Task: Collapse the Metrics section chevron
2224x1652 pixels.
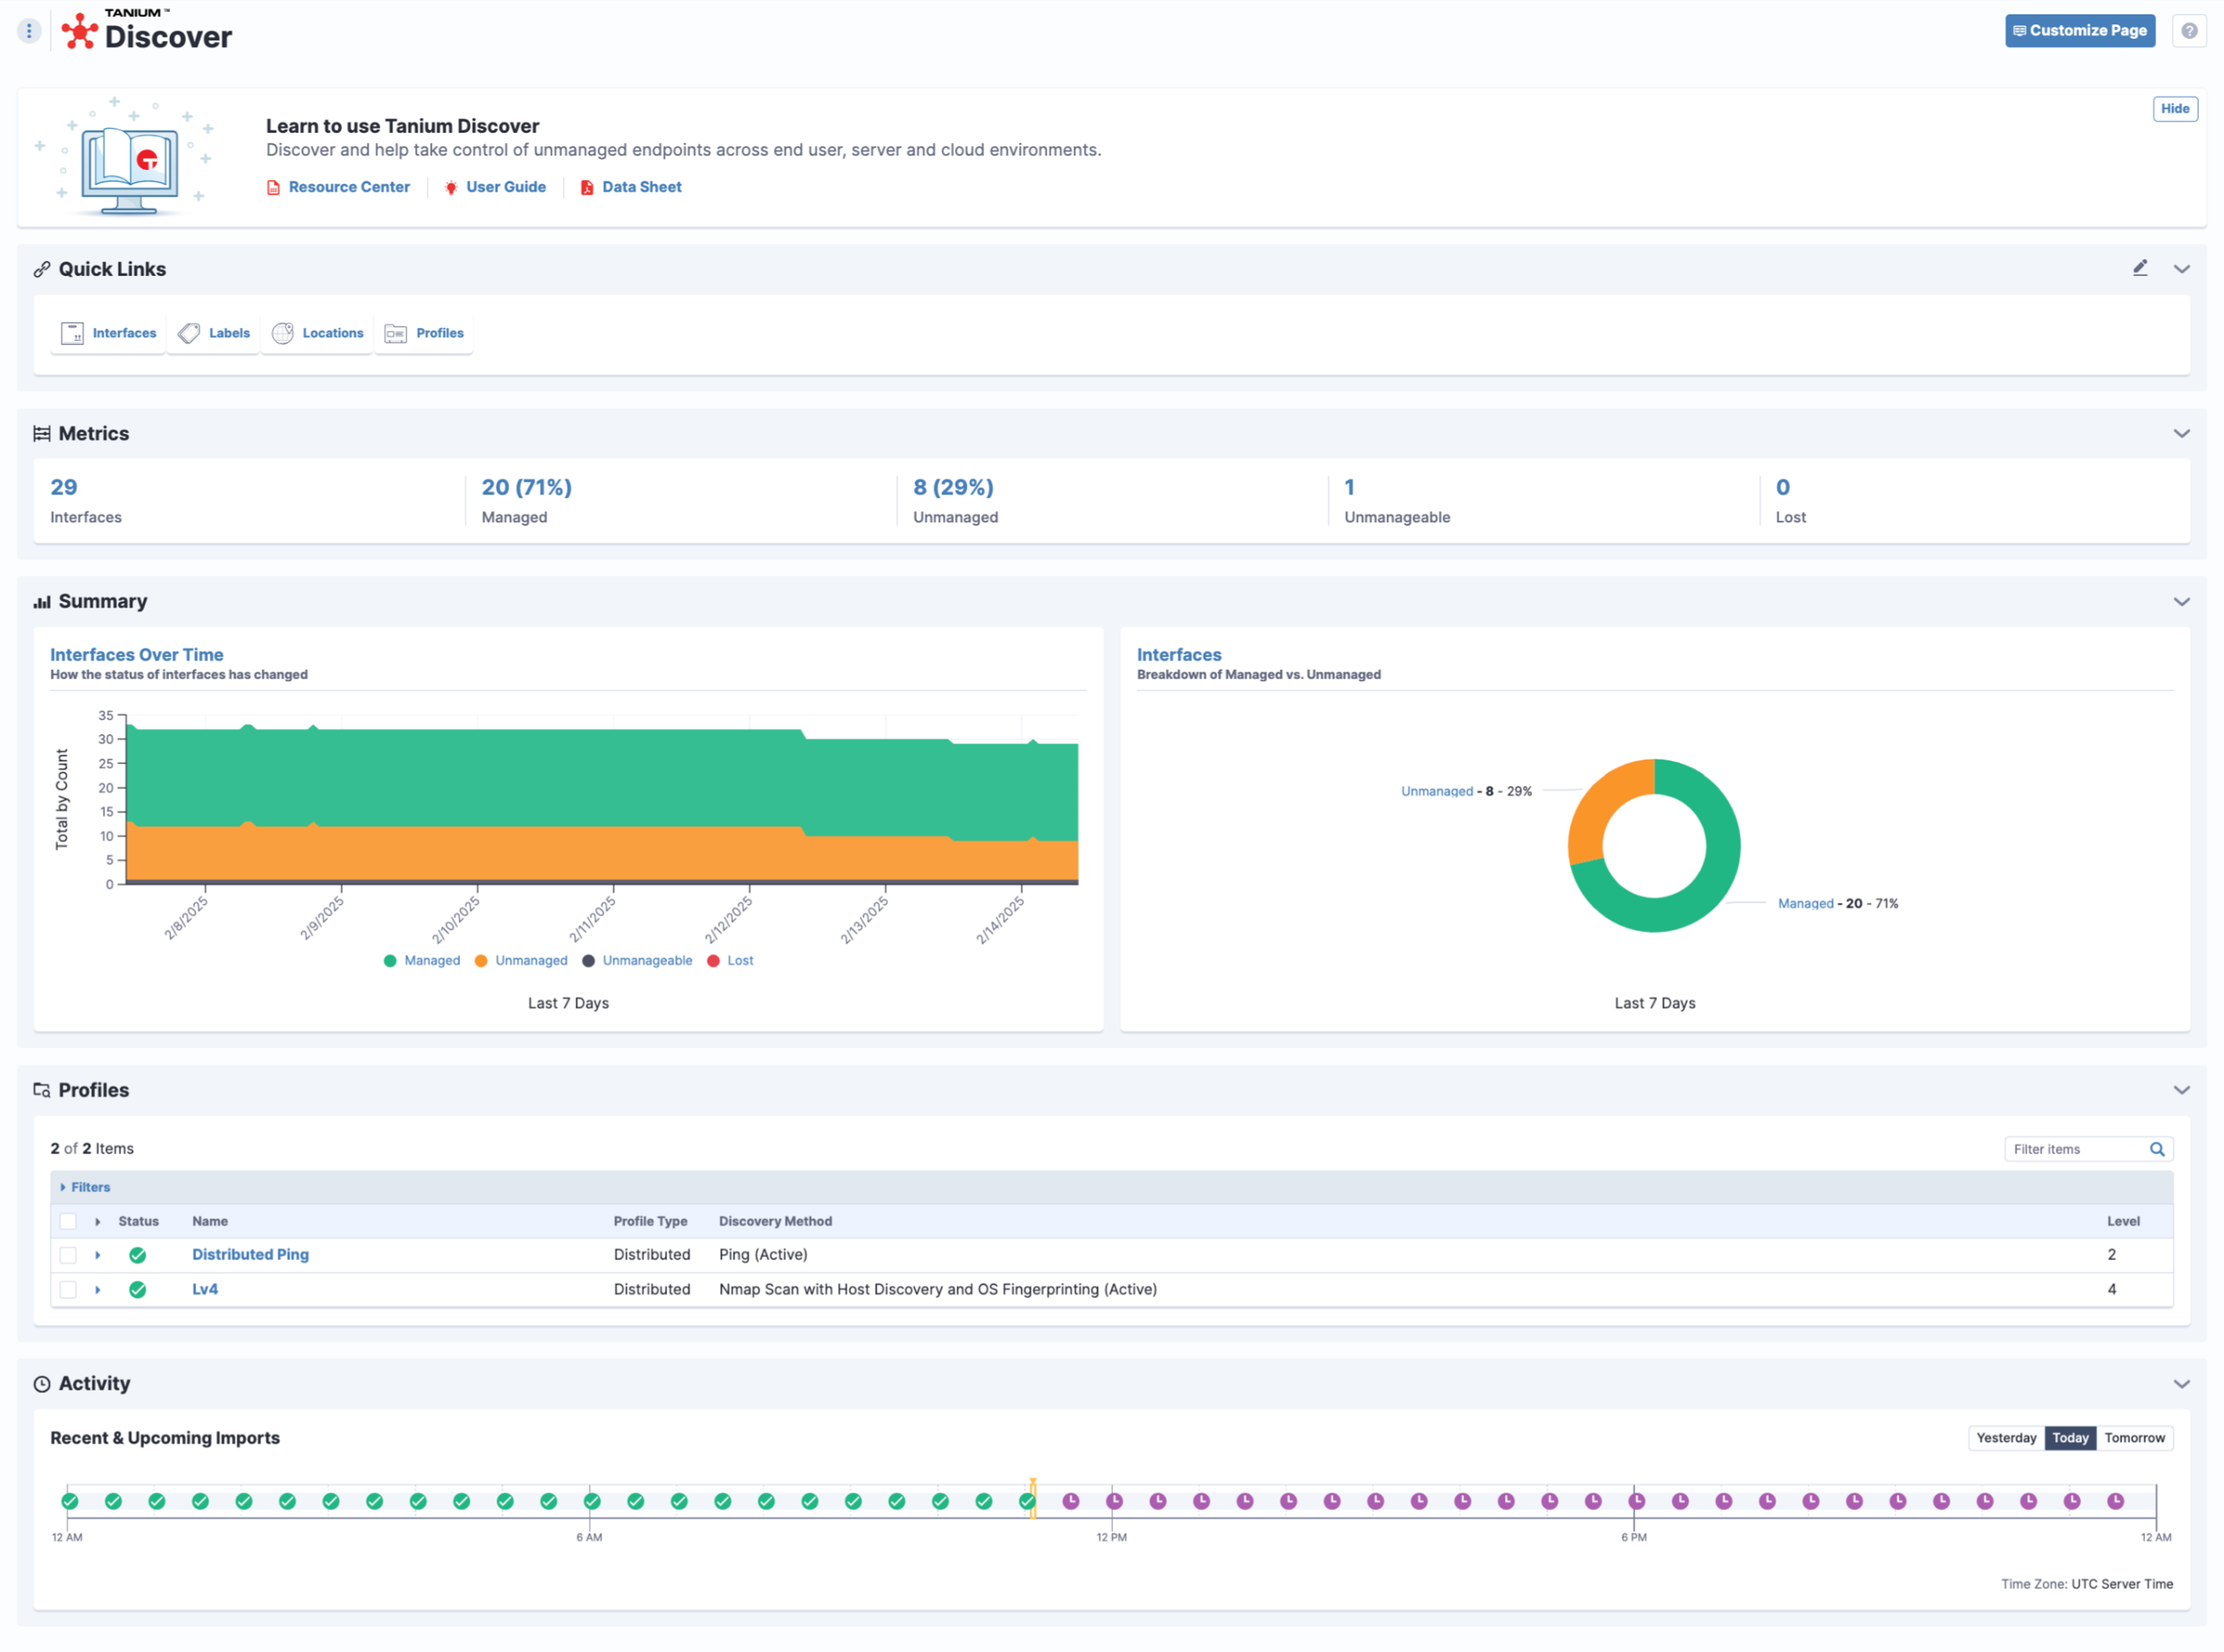Action: [x=2181, y=433]
